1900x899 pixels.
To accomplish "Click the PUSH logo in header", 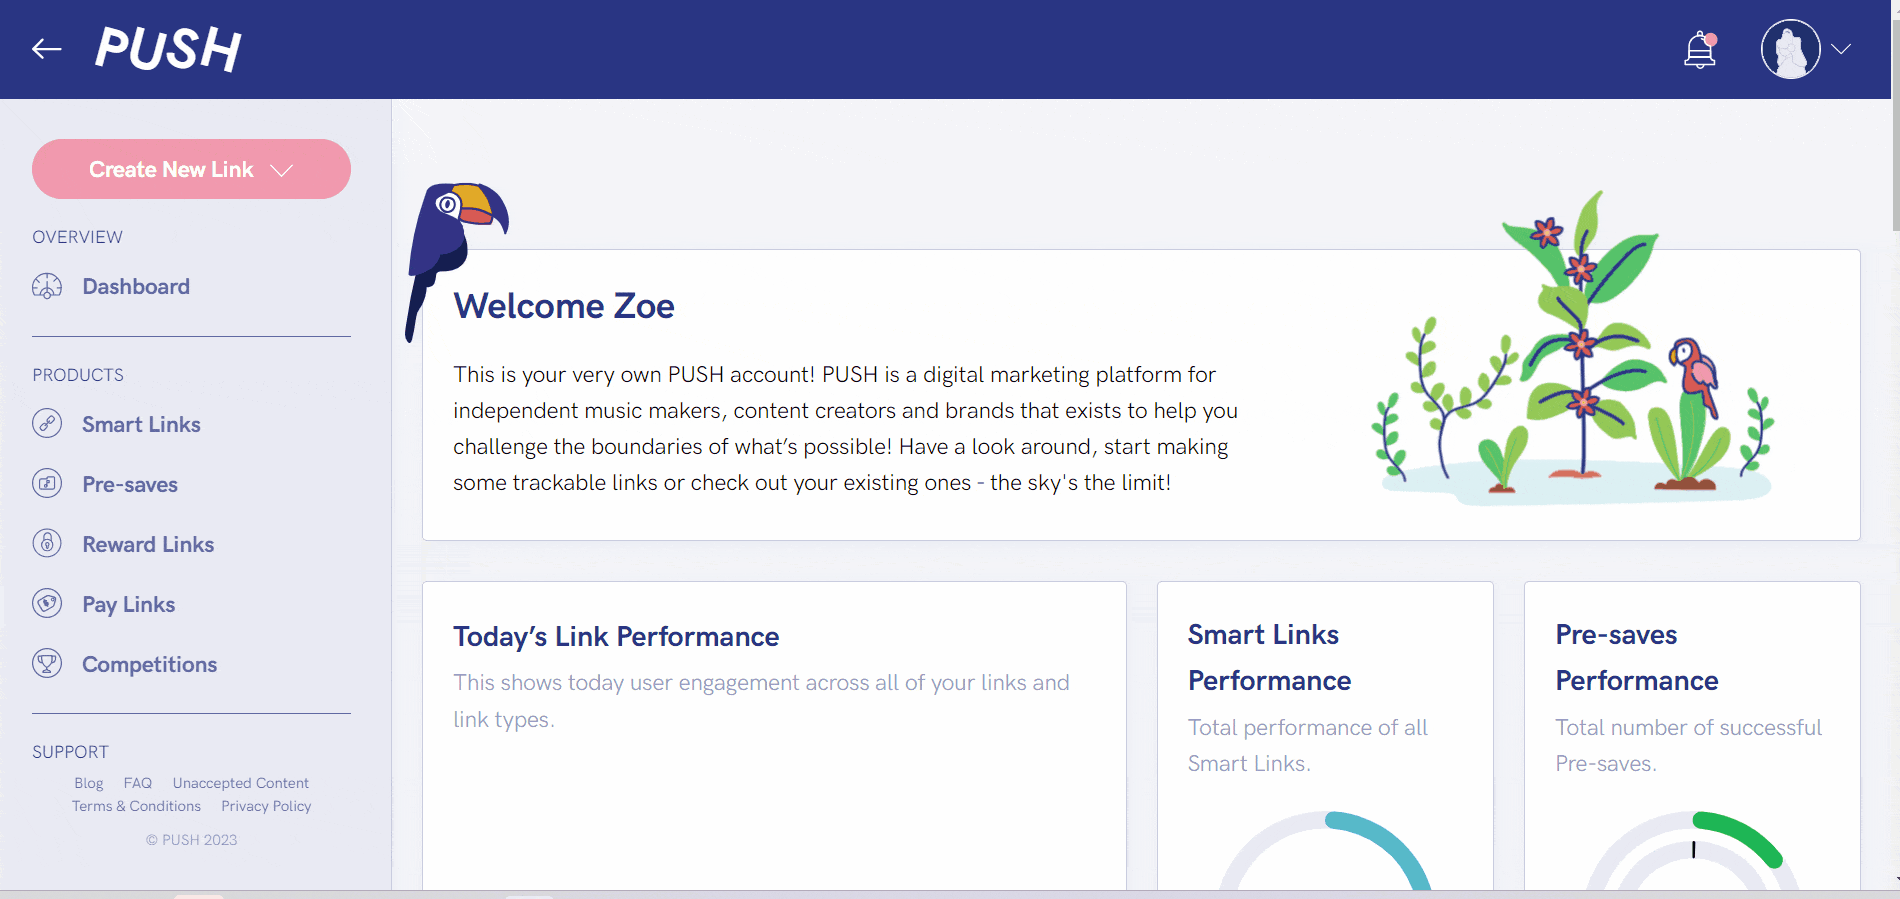I will (x=169, y=49).
